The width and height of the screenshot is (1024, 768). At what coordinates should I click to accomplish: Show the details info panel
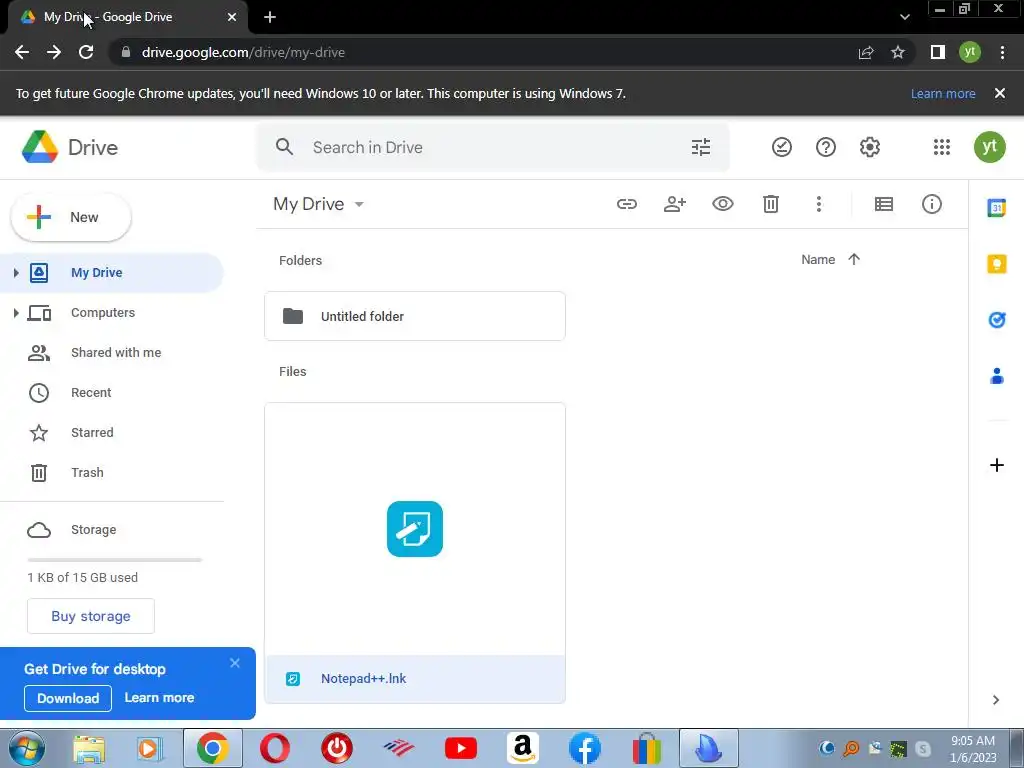(x=931, y=204)
